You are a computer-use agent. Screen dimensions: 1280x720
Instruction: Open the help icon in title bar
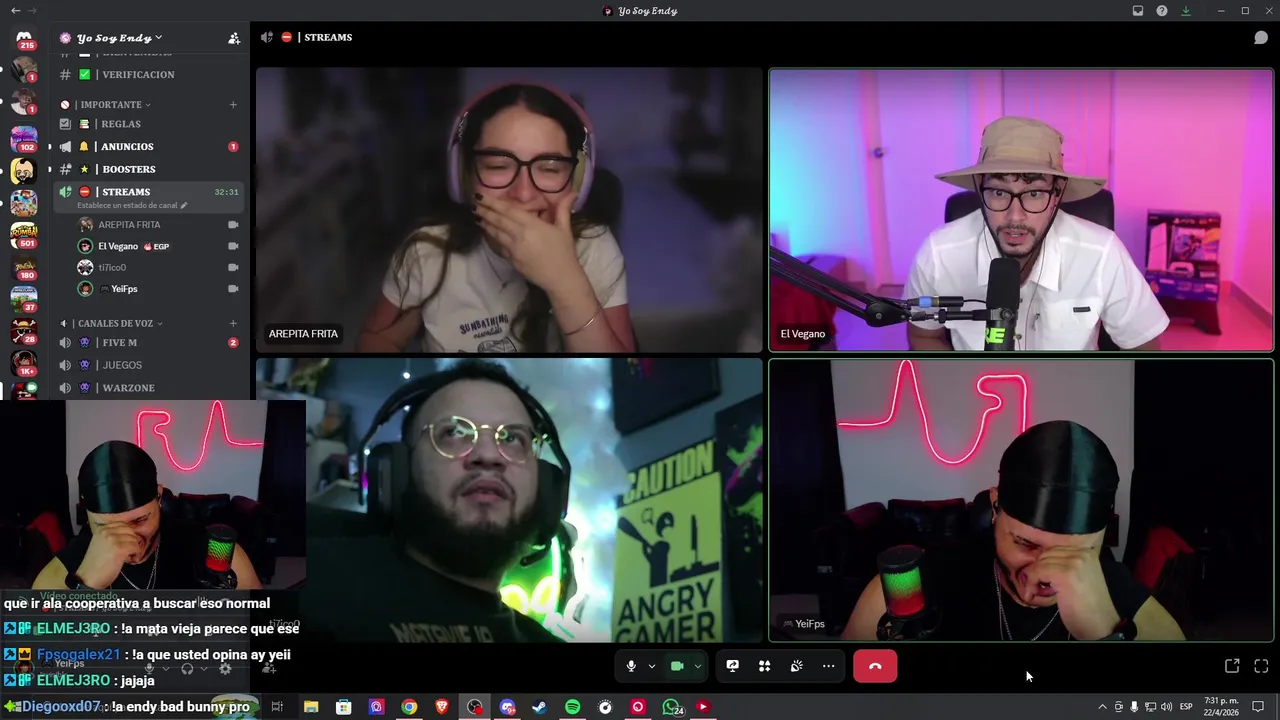(1162, 11)
